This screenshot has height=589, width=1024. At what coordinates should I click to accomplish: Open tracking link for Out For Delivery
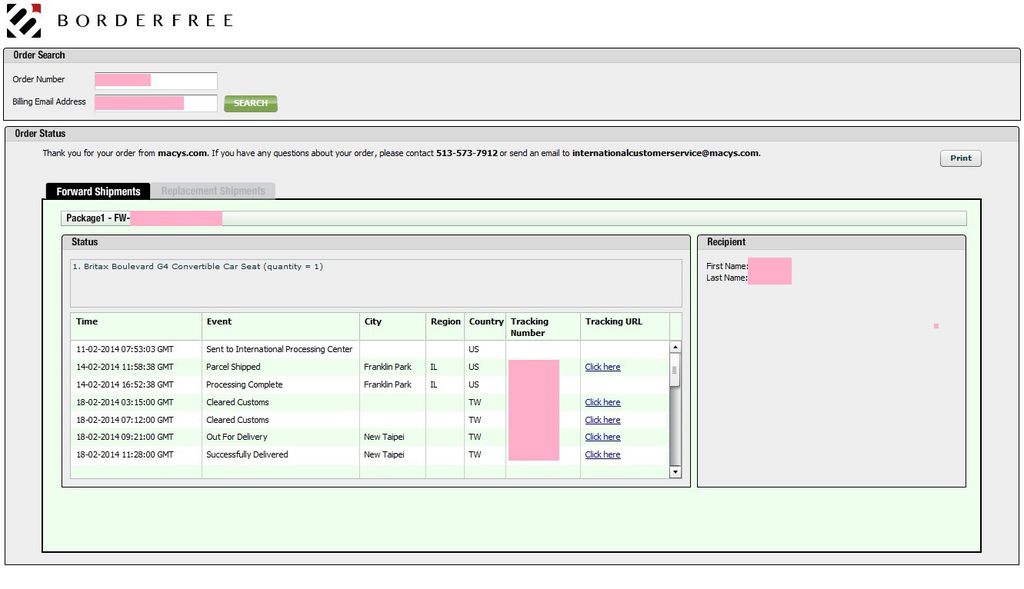[602, 437]
